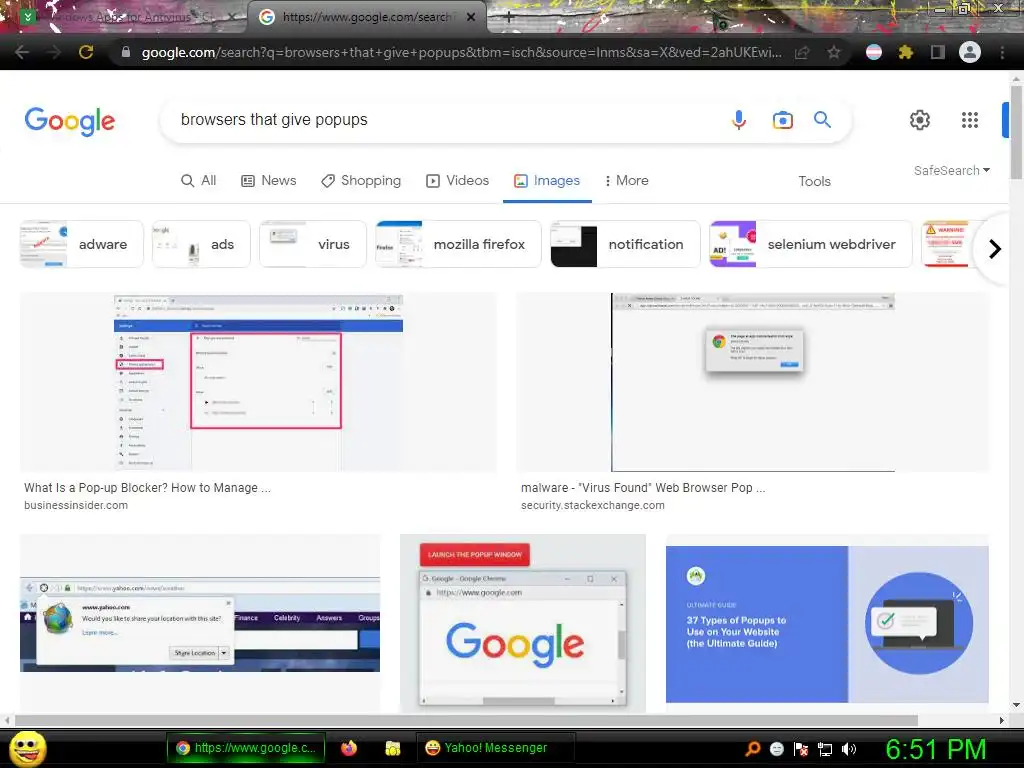This screenshot has height=768, width=1024.
Task: Open the extensions puzzle piece icon
Action: (905, 52)
